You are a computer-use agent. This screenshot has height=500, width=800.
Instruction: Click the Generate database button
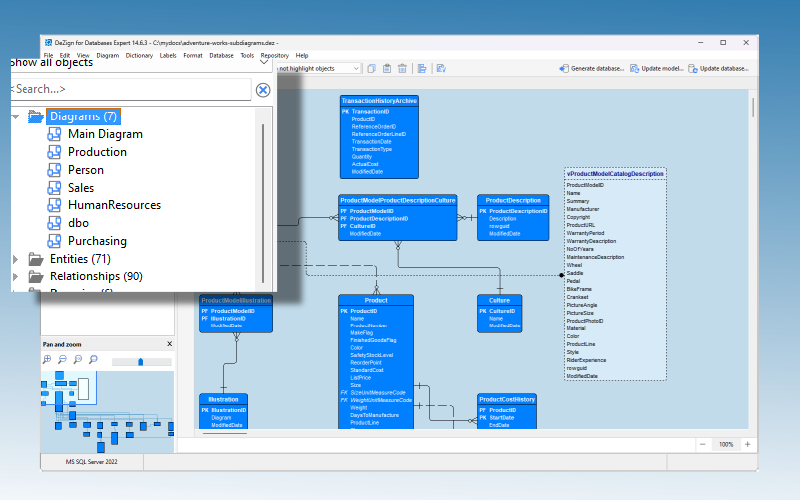592,68
